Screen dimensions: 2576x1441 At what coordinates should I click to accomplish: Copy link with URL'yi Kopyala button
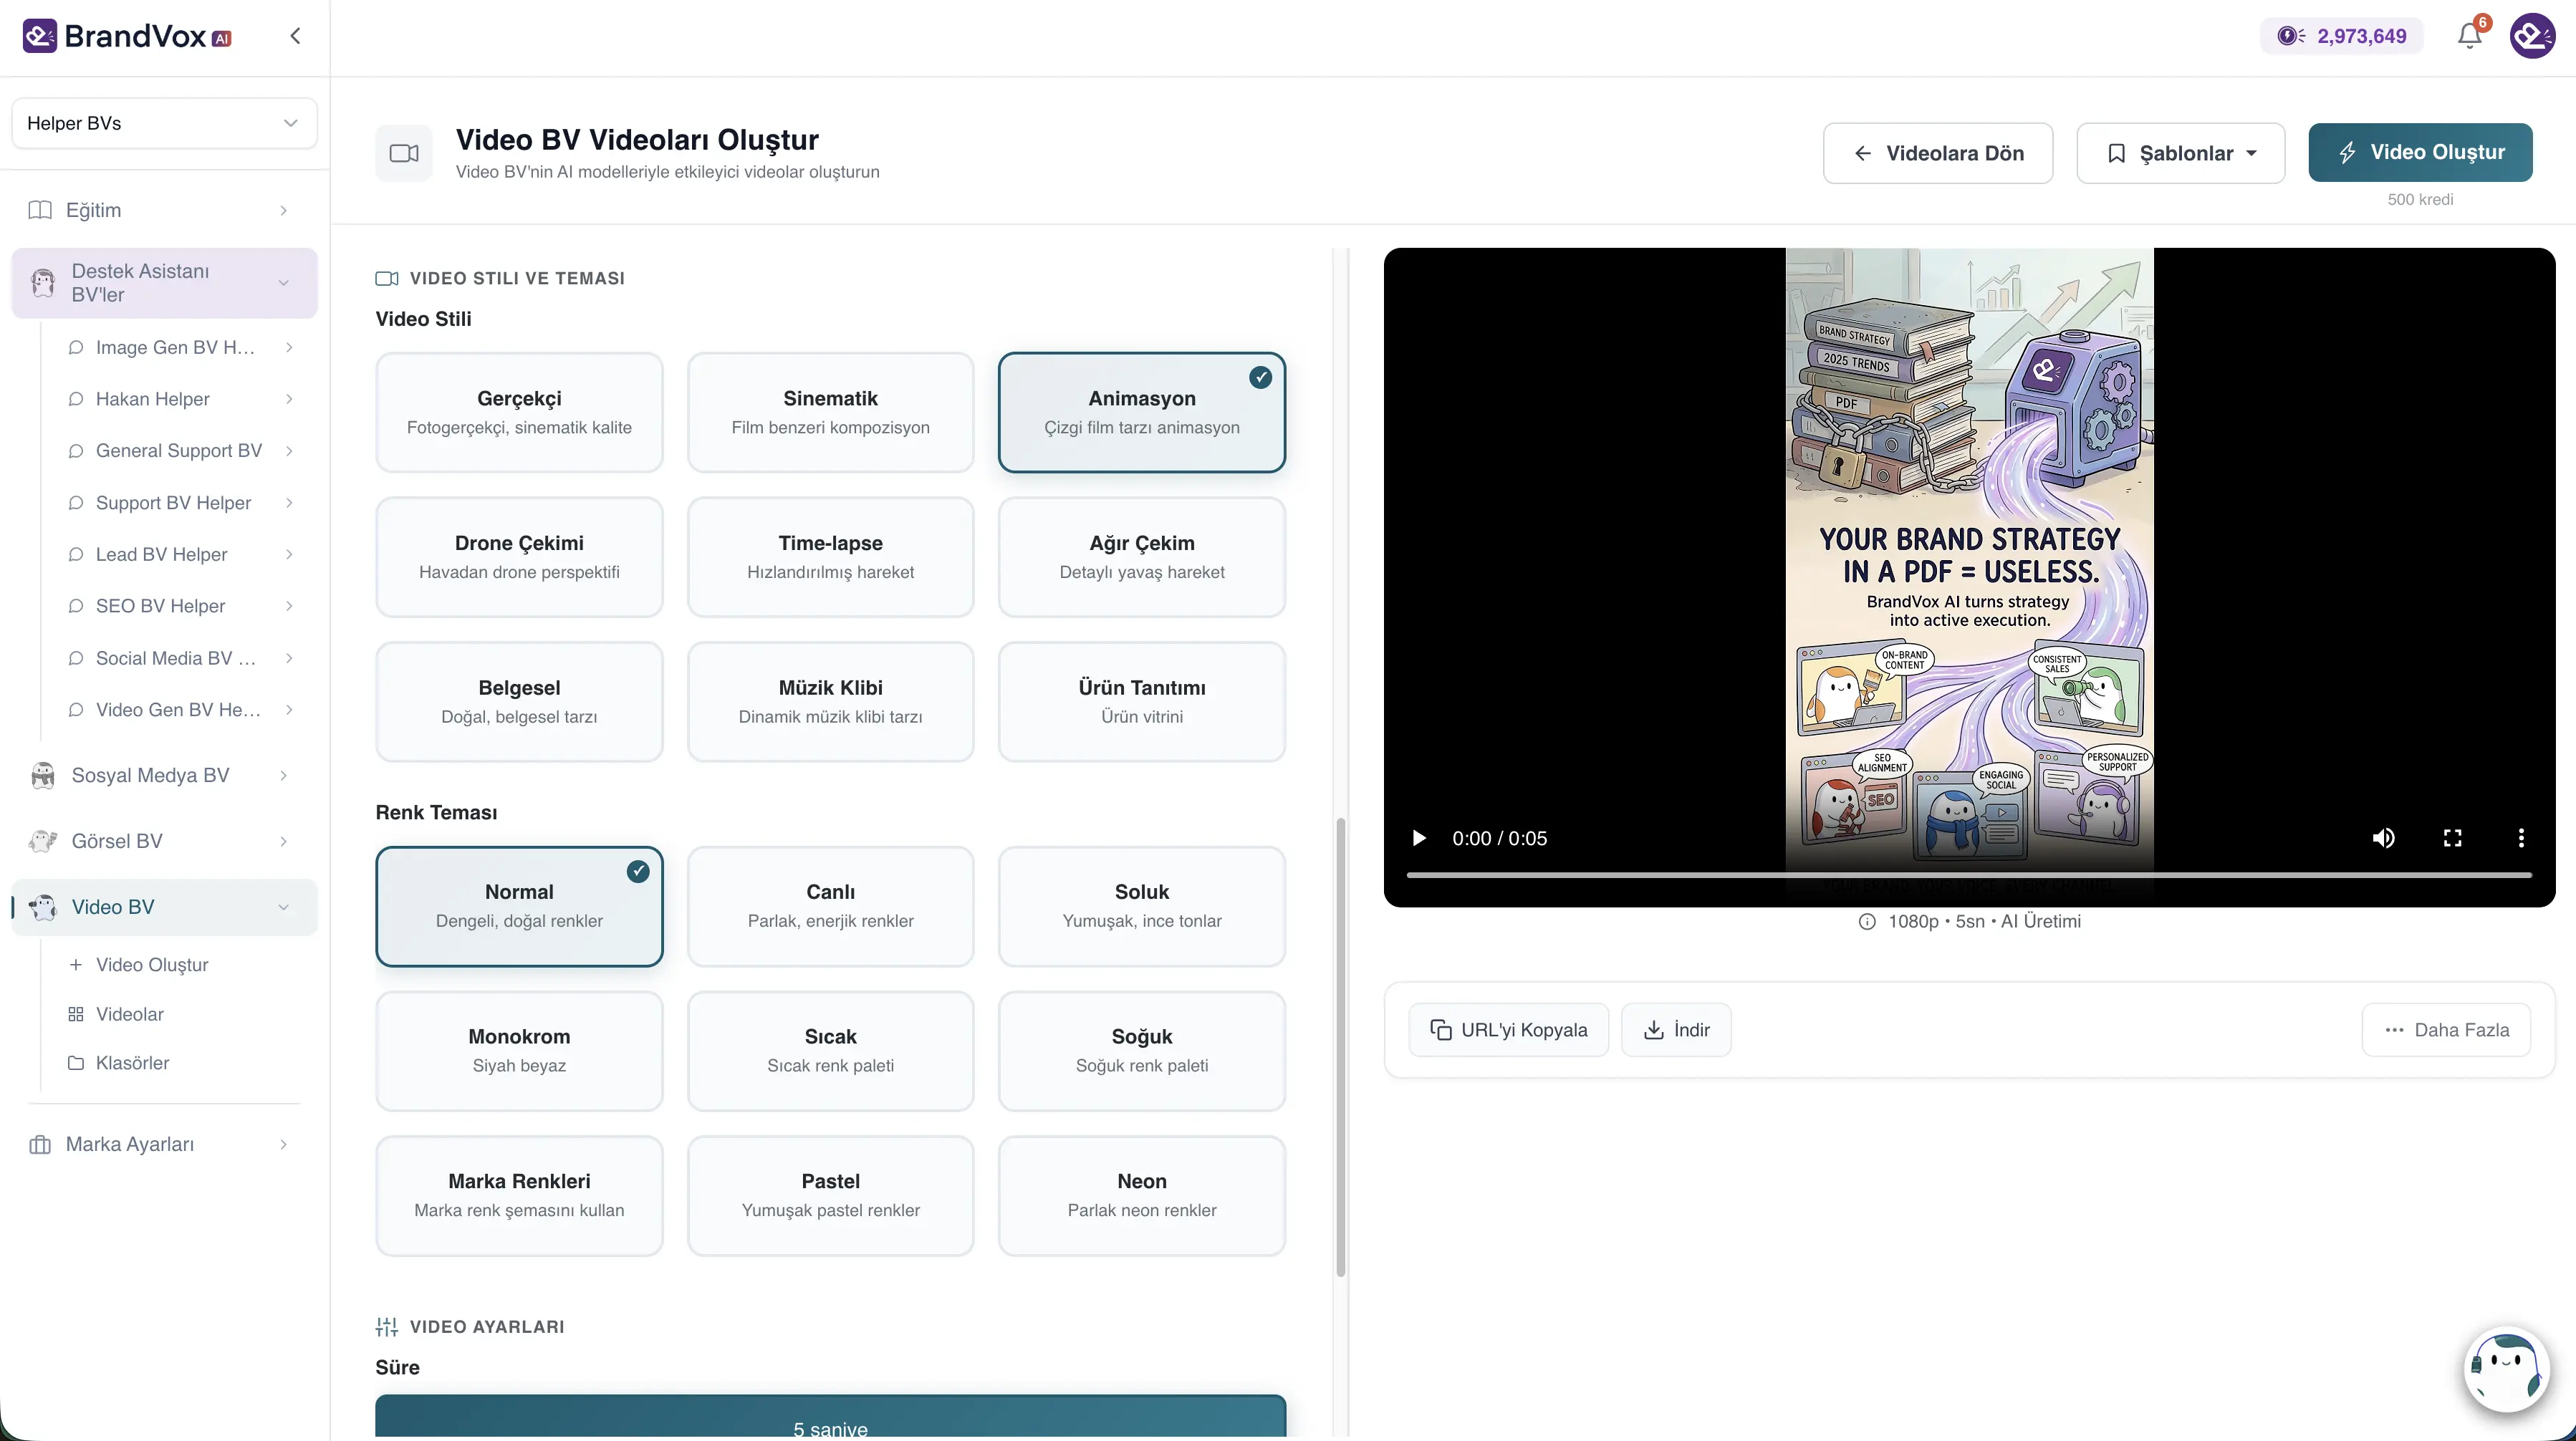click(x=1509, y=1030)
